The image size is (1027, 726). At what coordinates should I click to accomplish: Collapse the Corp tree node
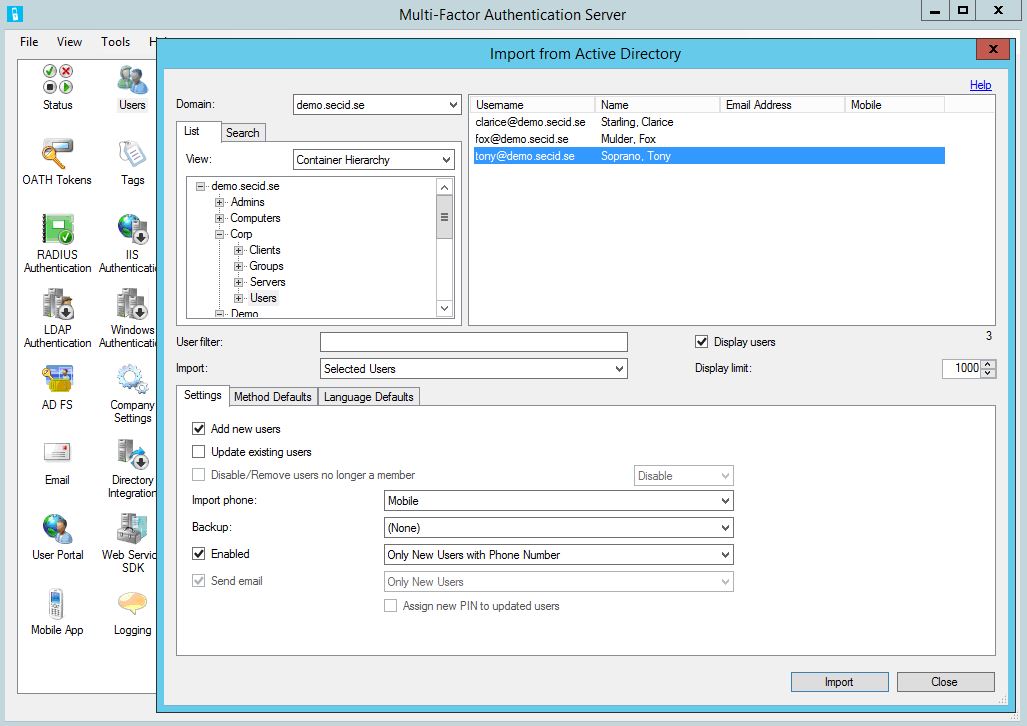[219, 234]
